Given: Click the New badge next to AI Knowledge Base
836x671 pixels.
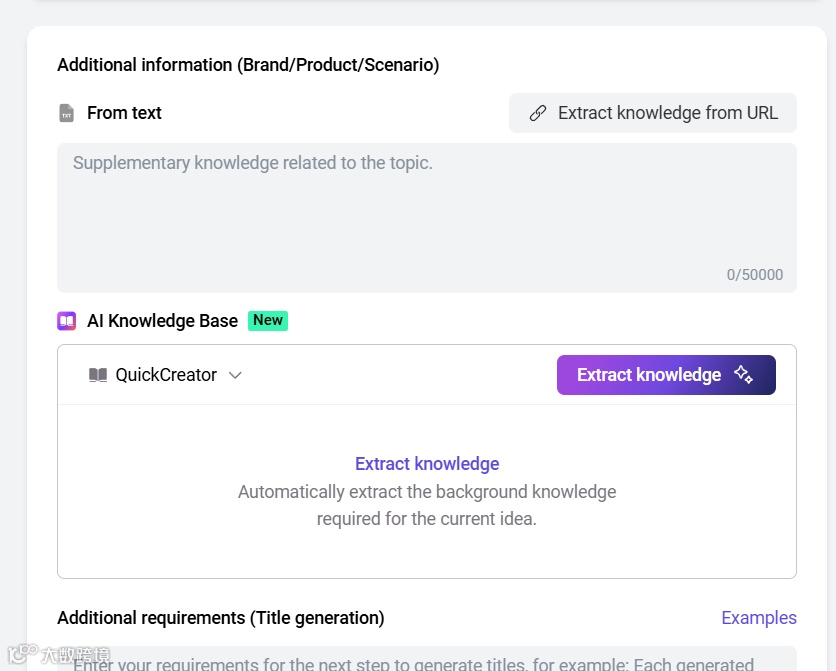Looking at the screenshot, I should [x=268, y=321].
